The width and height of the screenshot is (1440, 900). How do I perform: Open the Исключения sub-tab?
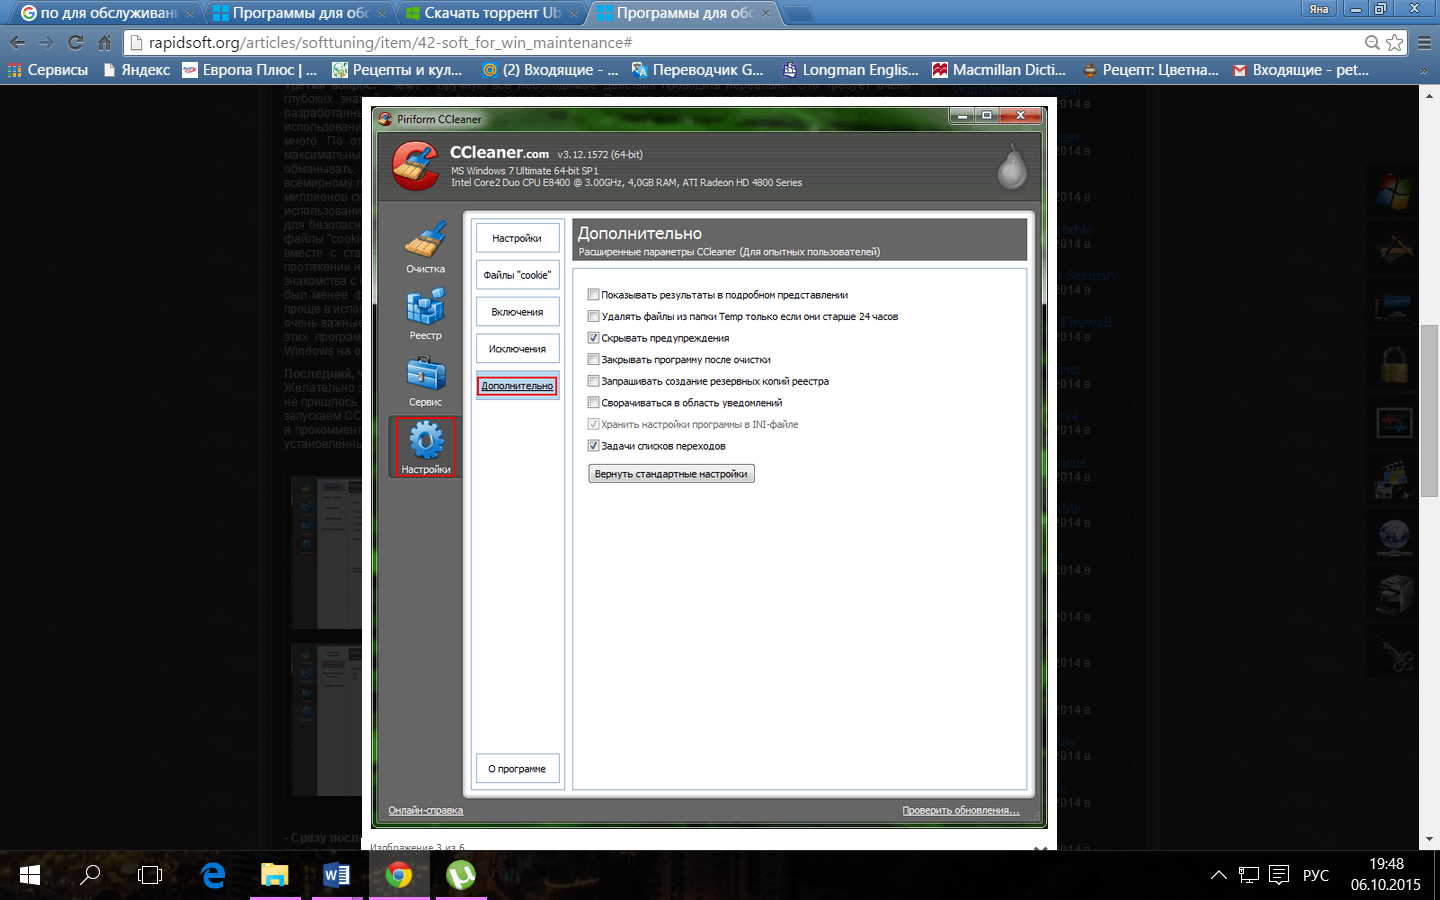pos(517,349)
